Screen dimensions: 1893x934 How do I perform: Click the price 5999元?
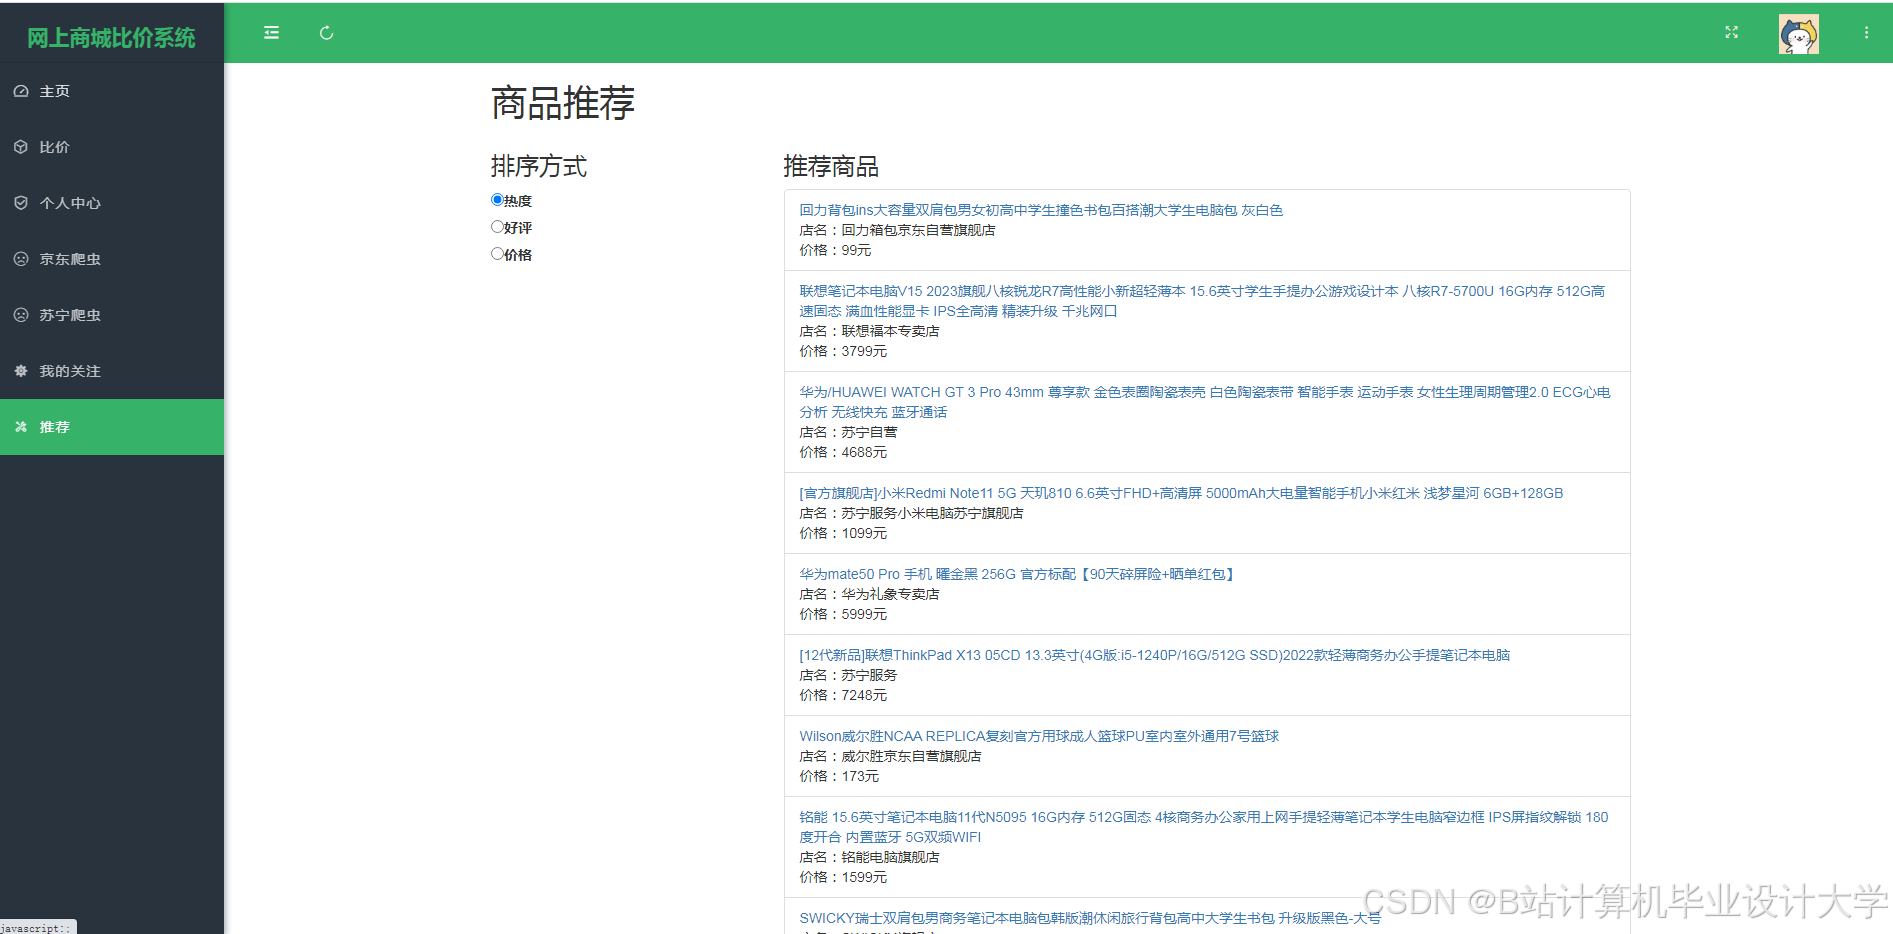[864, 614]
